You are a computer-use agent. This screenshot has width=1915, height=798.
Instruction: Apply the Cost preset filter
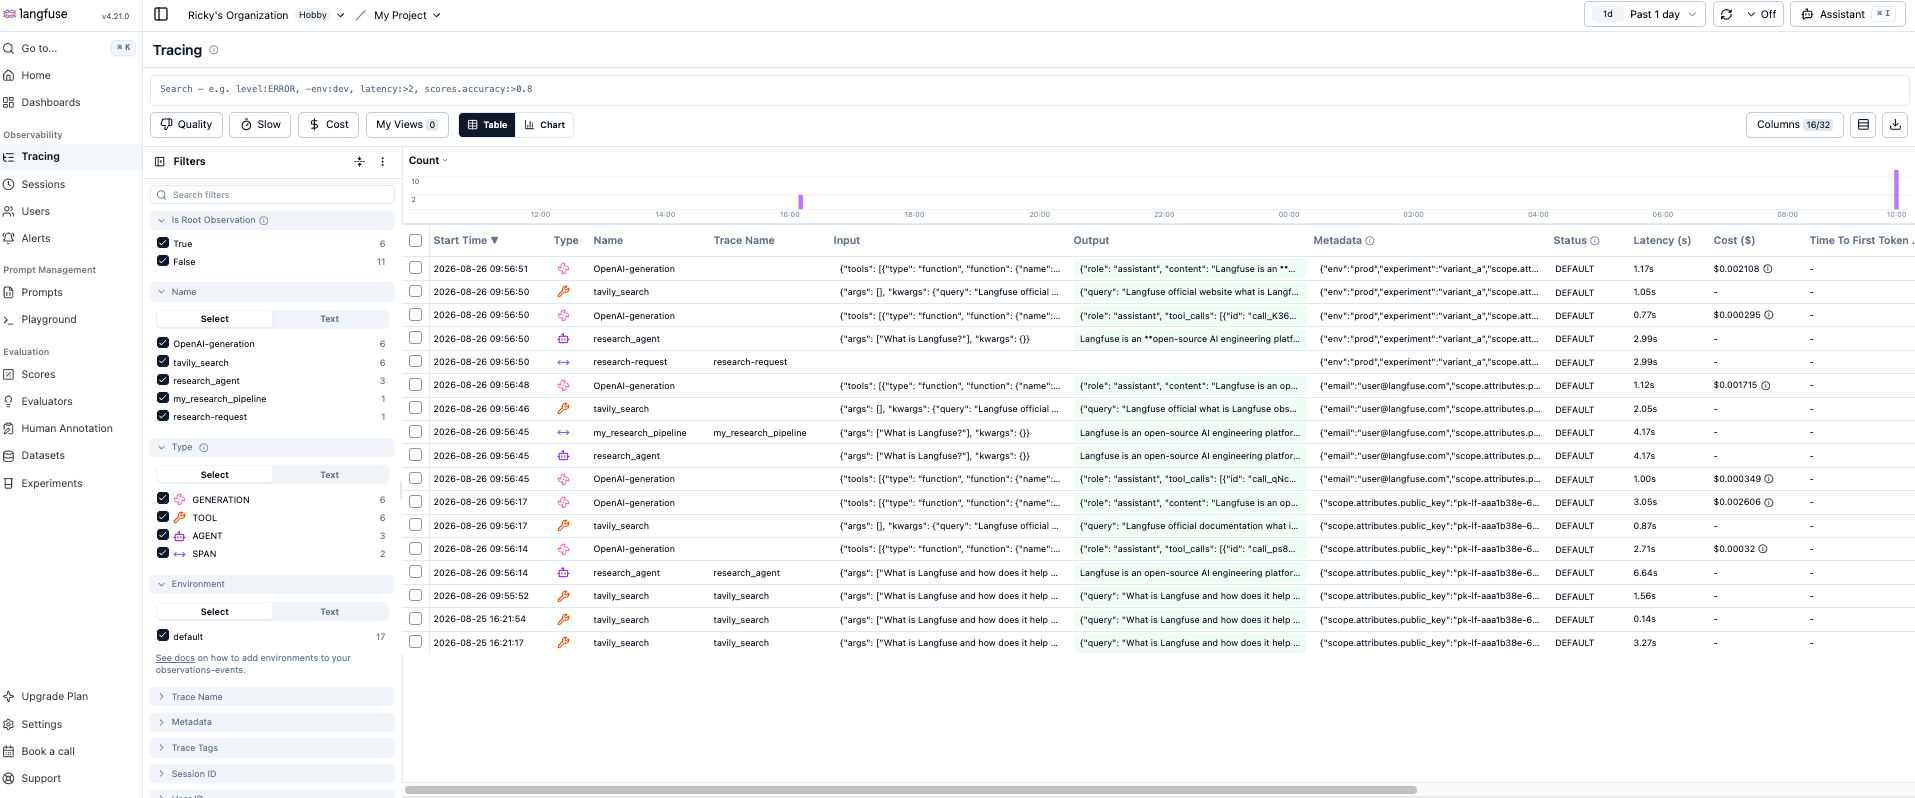[x=328, y=125]
